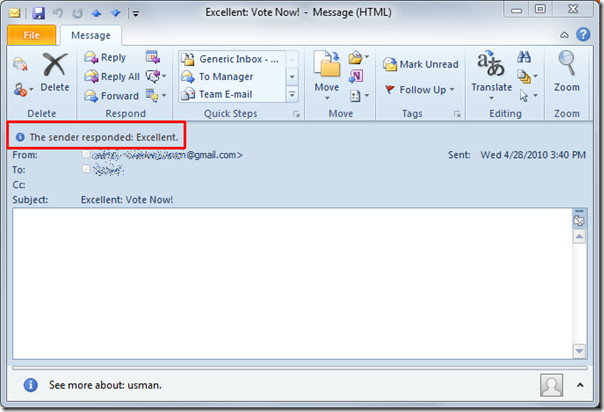The height and width of the screenshot is (412, 604).
Task: Click 'The sender responded: Excellent.' info bar
Action: 97,137
